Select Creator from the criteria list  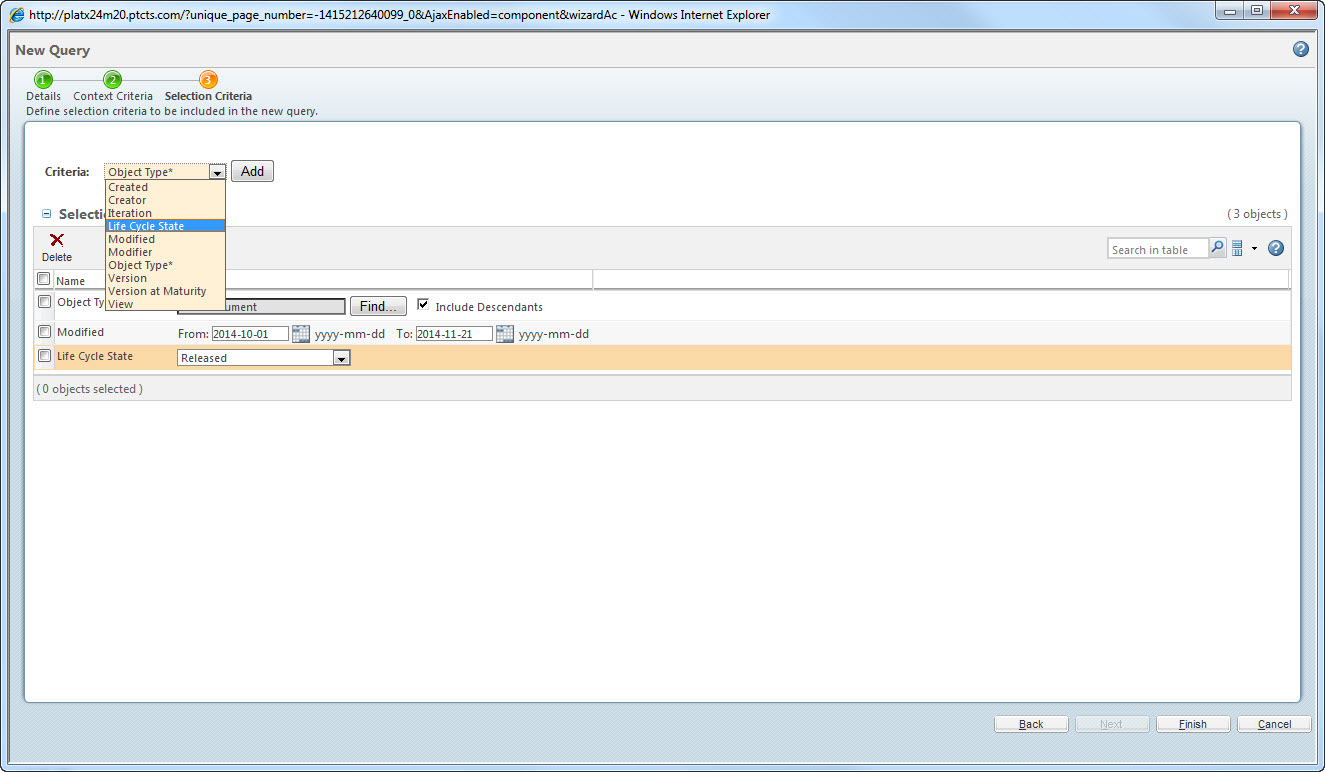(x=165, y=200)
